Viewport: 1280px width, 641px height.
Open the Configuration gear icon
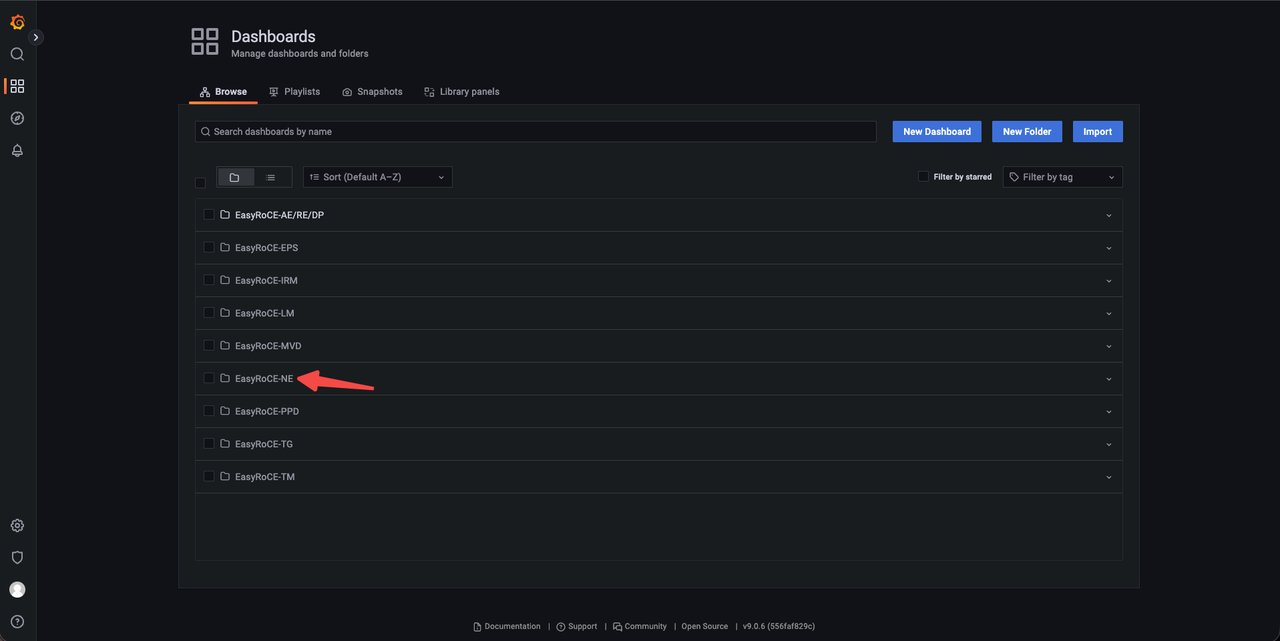tap(17, 526)
